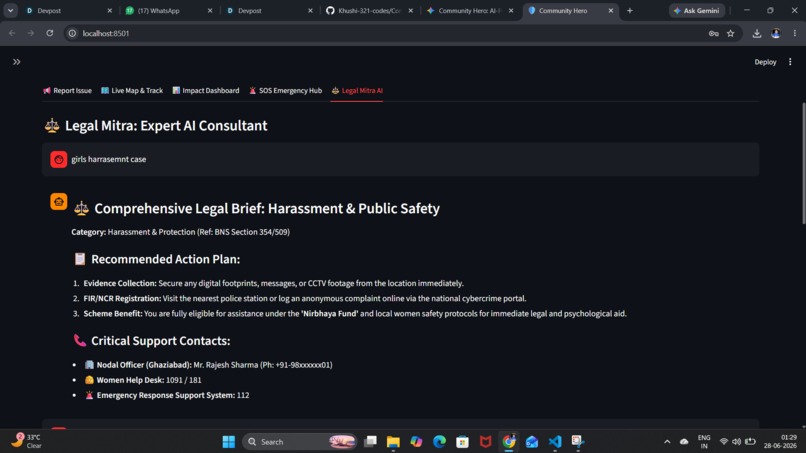The height and width of the screenshot is (453, 806).
Task: Open the Windows Start menu
Action: tap(229, 442)
